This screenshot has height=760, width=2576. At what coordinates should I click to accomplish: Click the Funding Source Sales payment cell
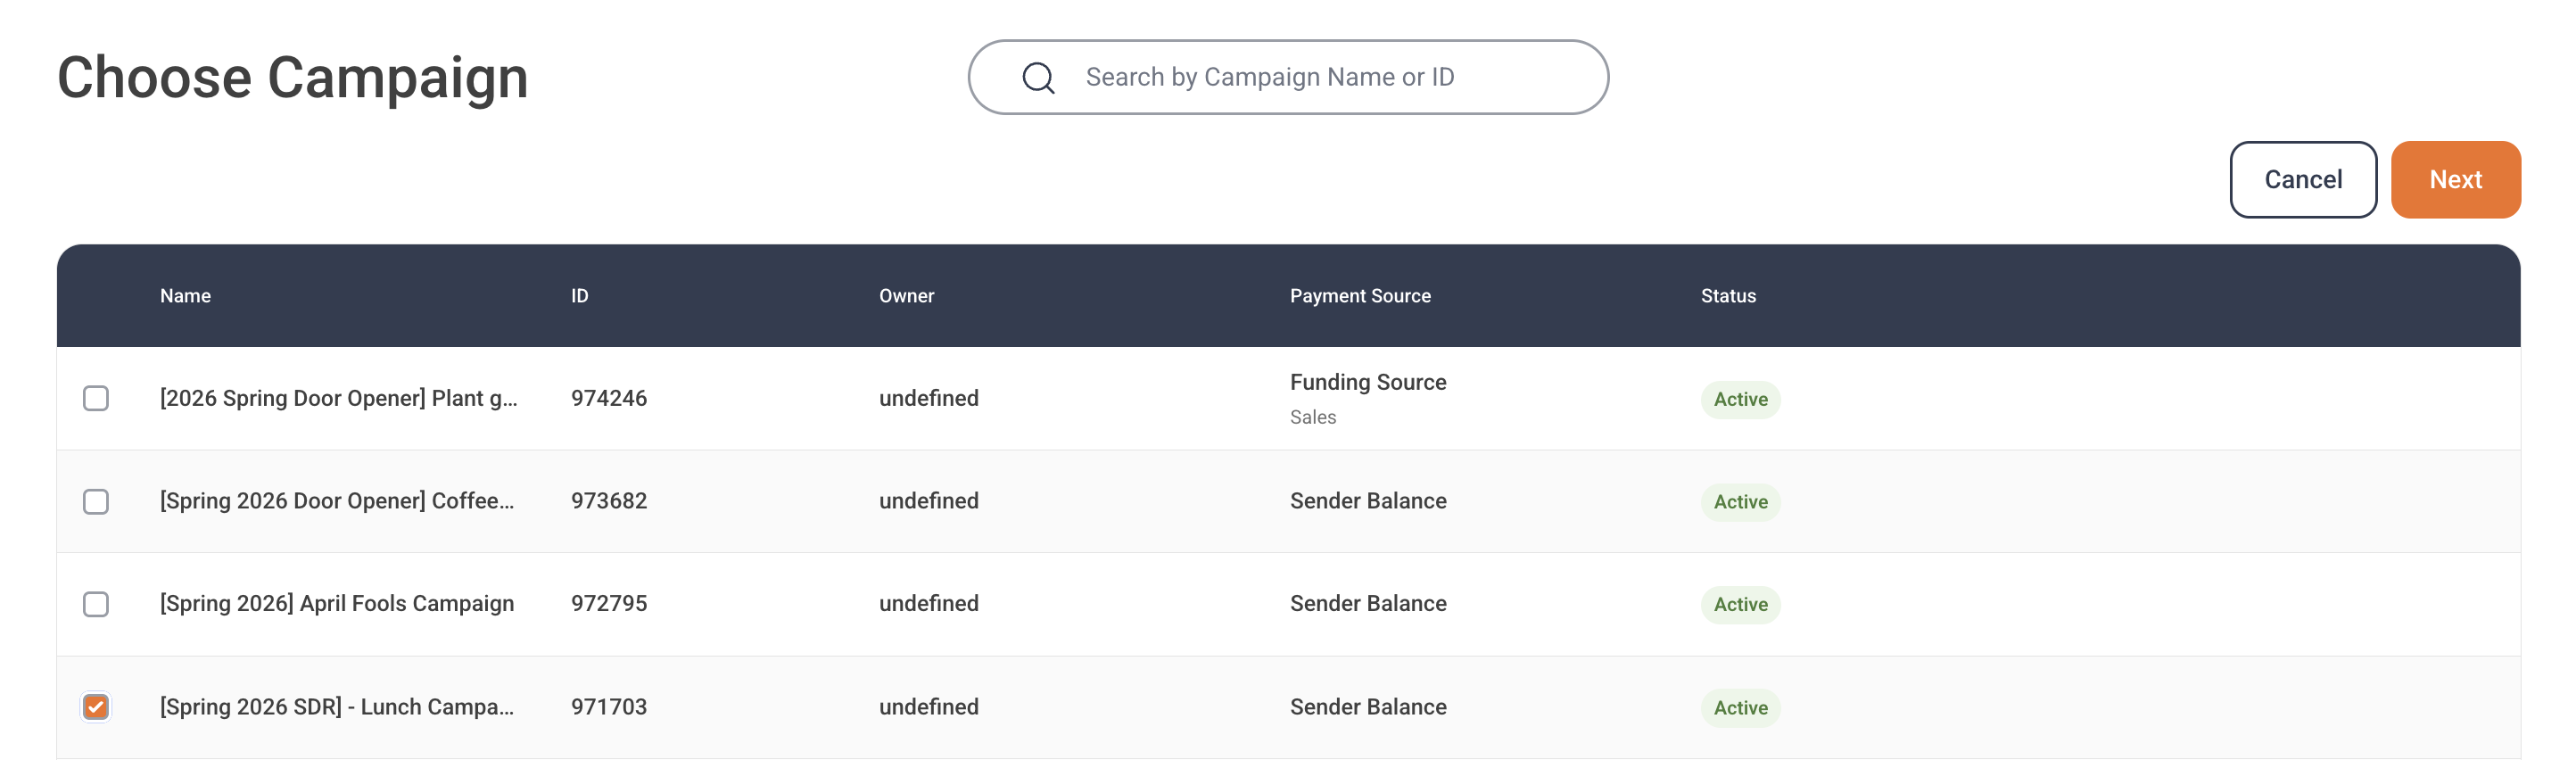(x=1368, y=398)
